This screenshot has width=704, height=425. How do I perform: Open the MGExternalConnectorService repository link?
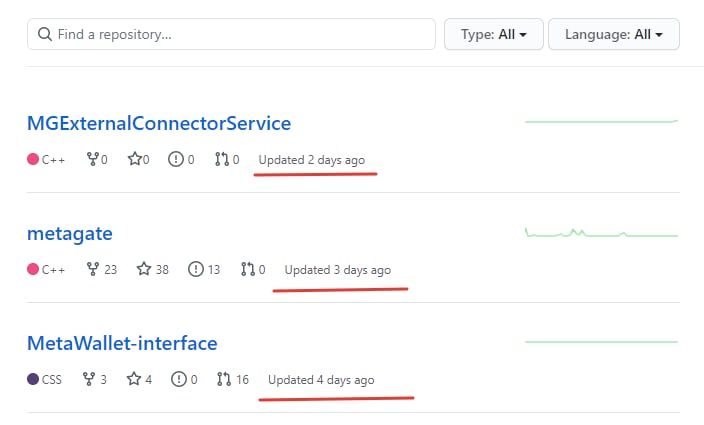[x=159, y=123]
